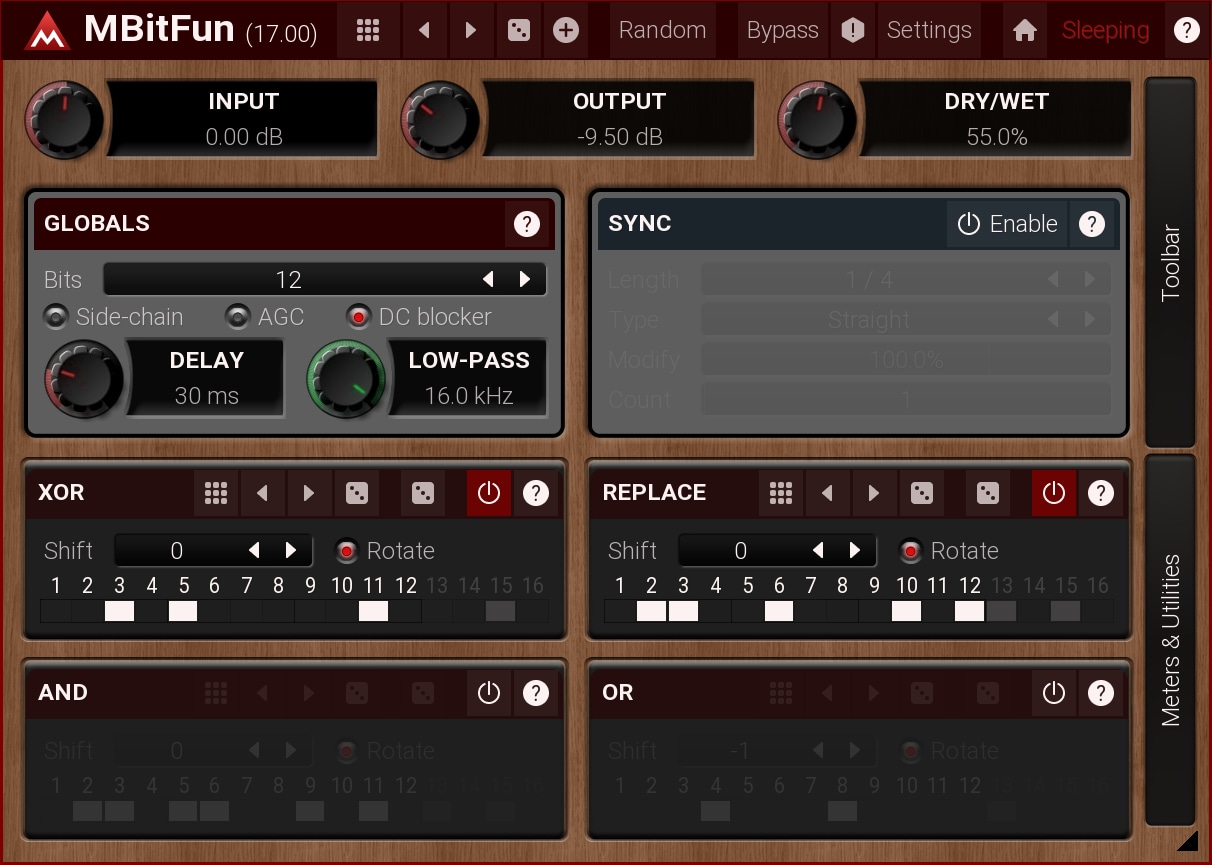The height and width of the screenshot is (865, 1212).
Task: Disable the XOR panel power button
Action: tap(488, 493)
